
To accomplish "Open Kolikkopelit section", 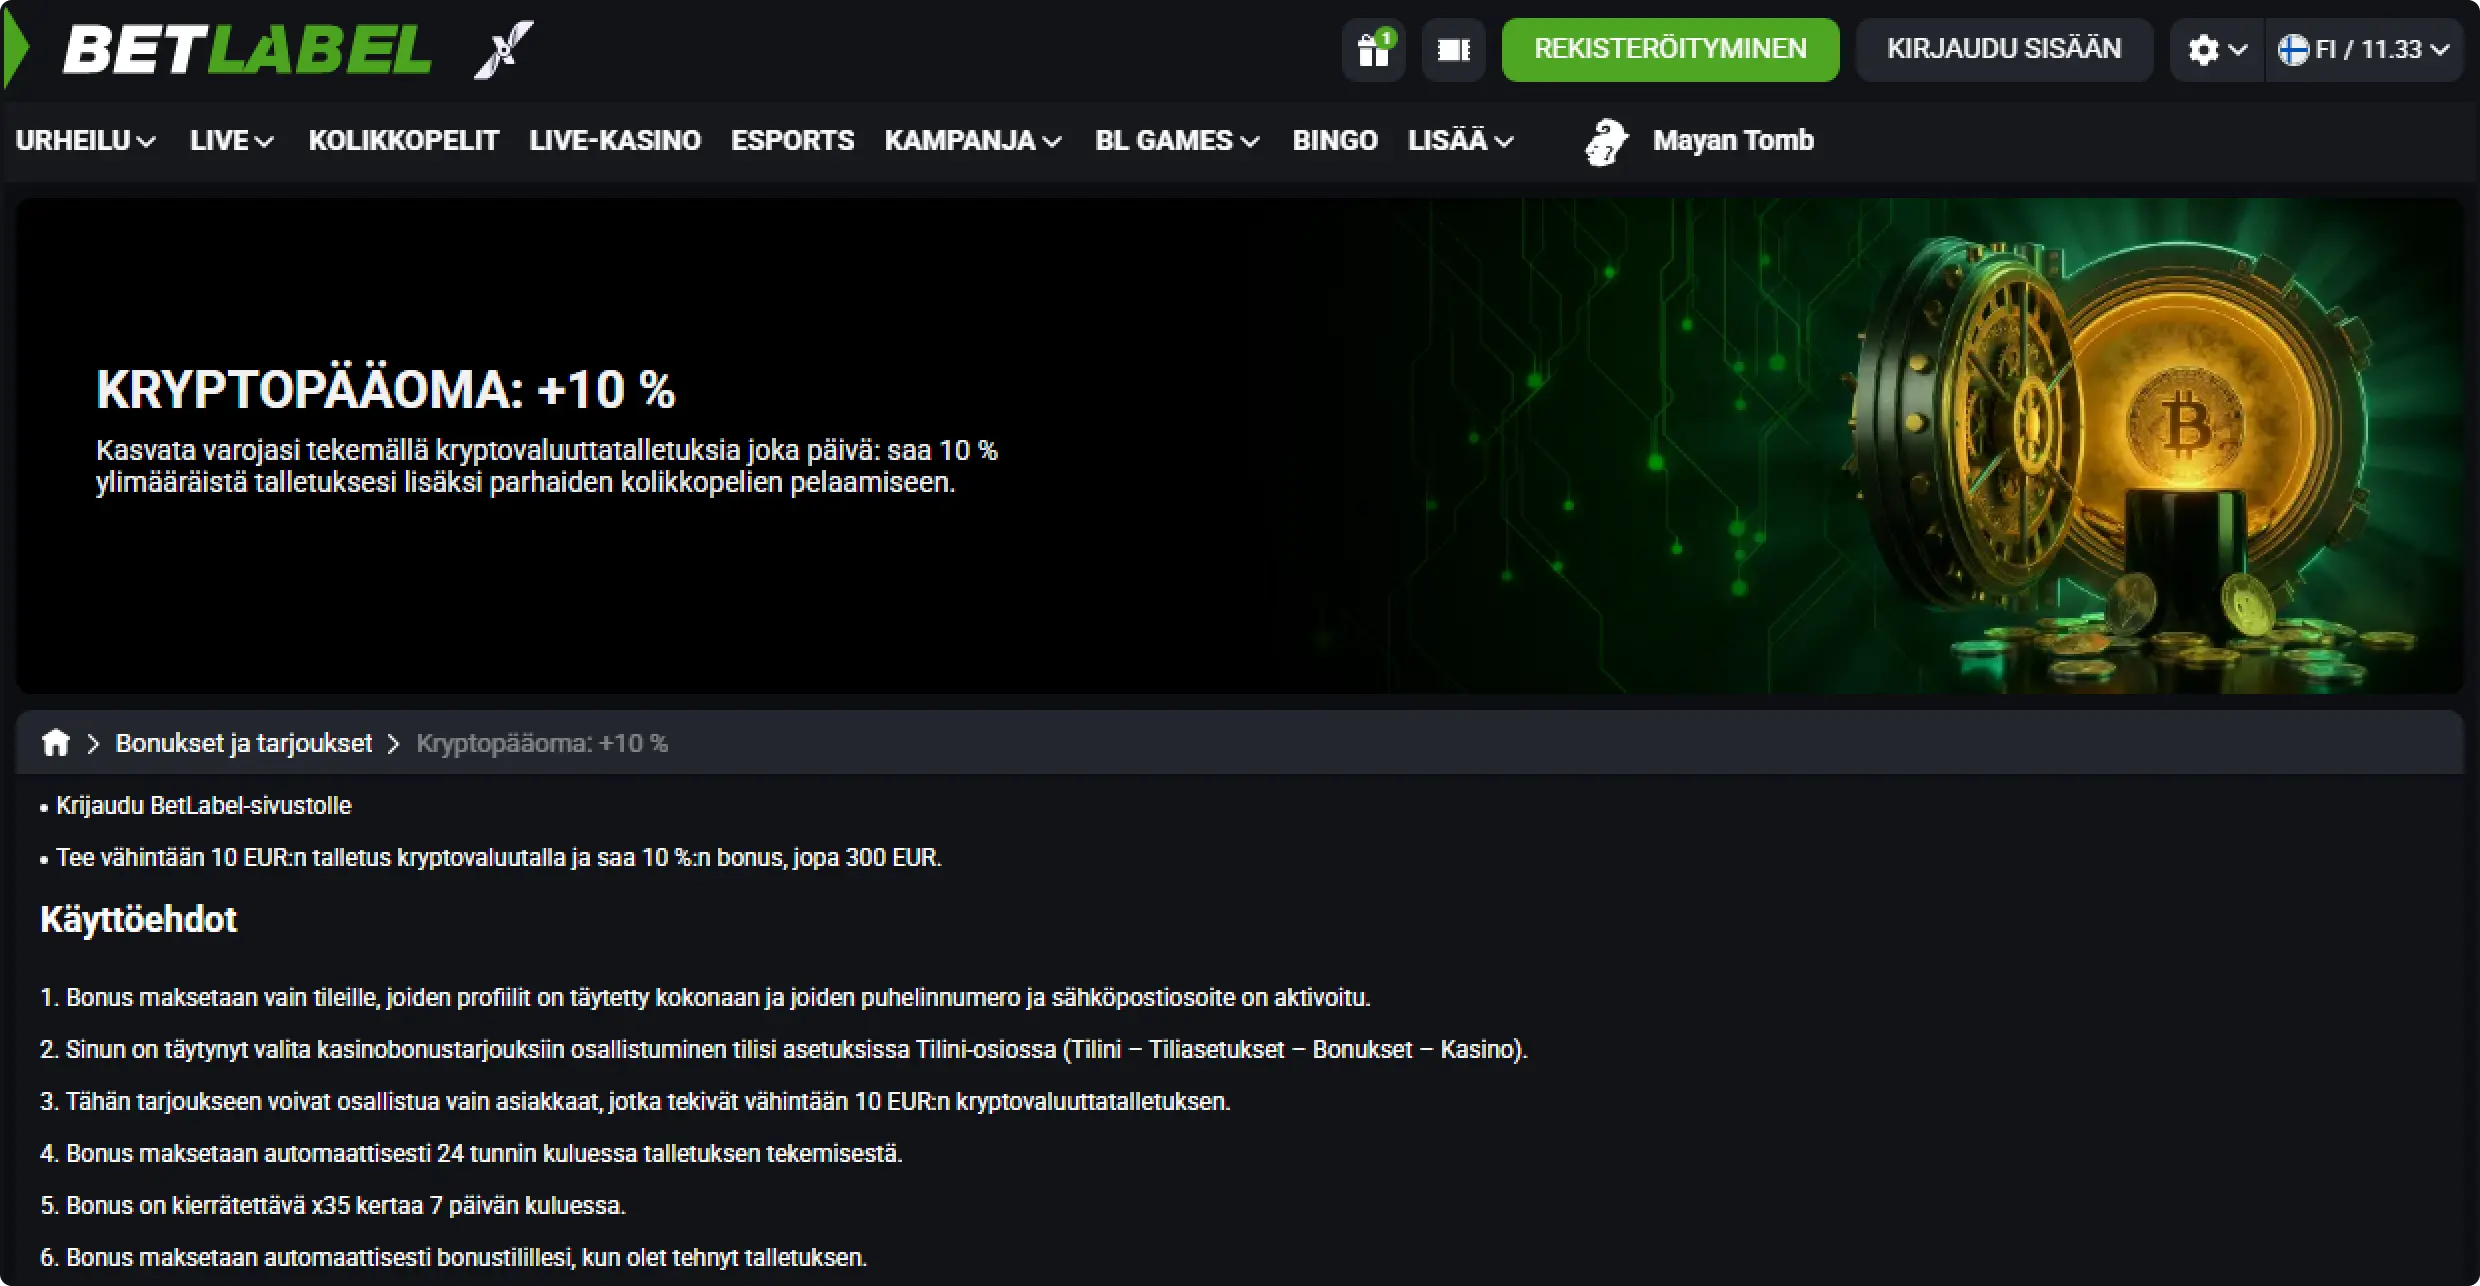I will [x=403, y=141].
